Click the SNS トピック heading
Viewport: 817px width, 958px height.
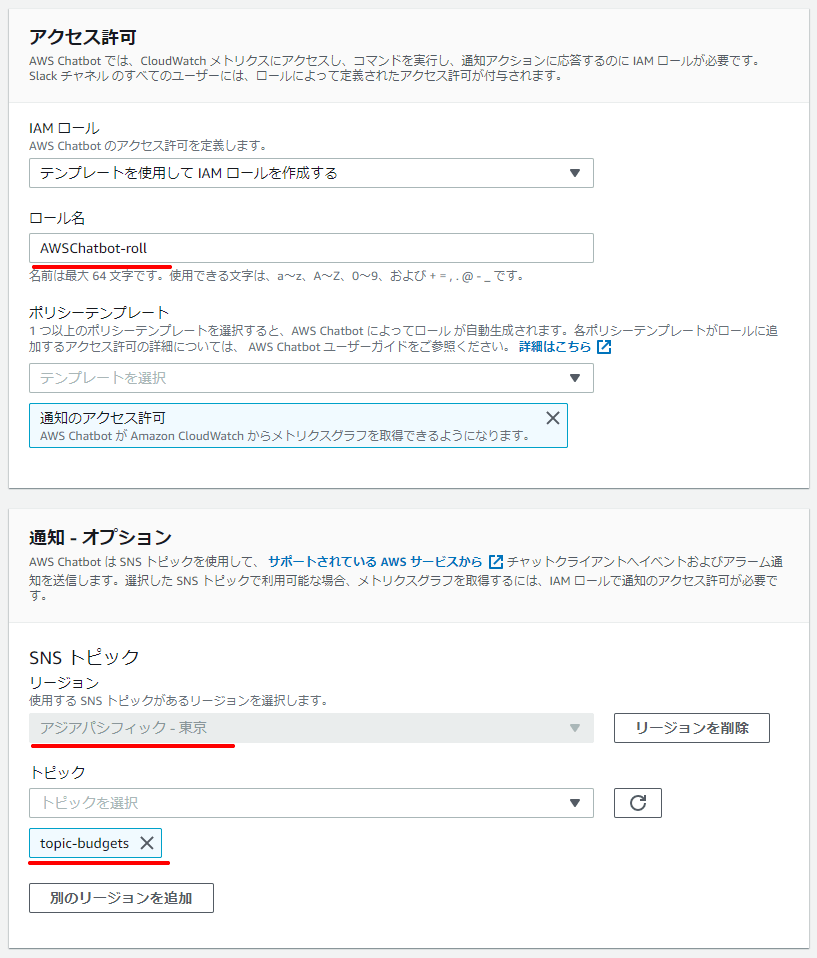84,657
